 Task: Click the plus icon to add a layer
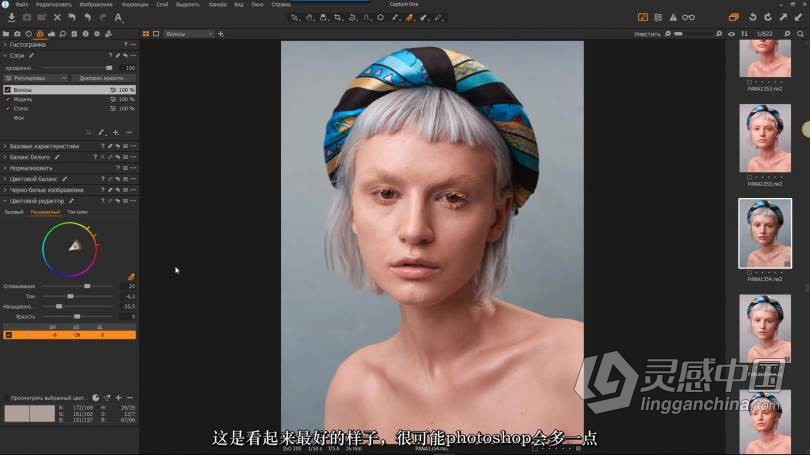pos(116,133)
